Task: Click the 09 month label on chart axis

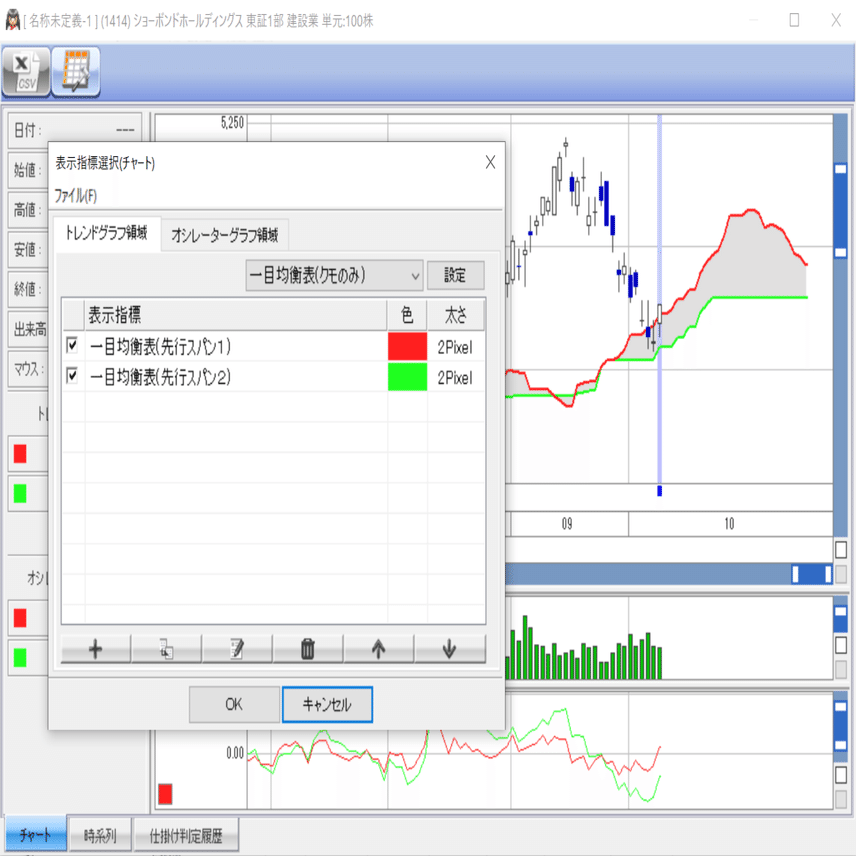Action: click(x=567, y=524)
